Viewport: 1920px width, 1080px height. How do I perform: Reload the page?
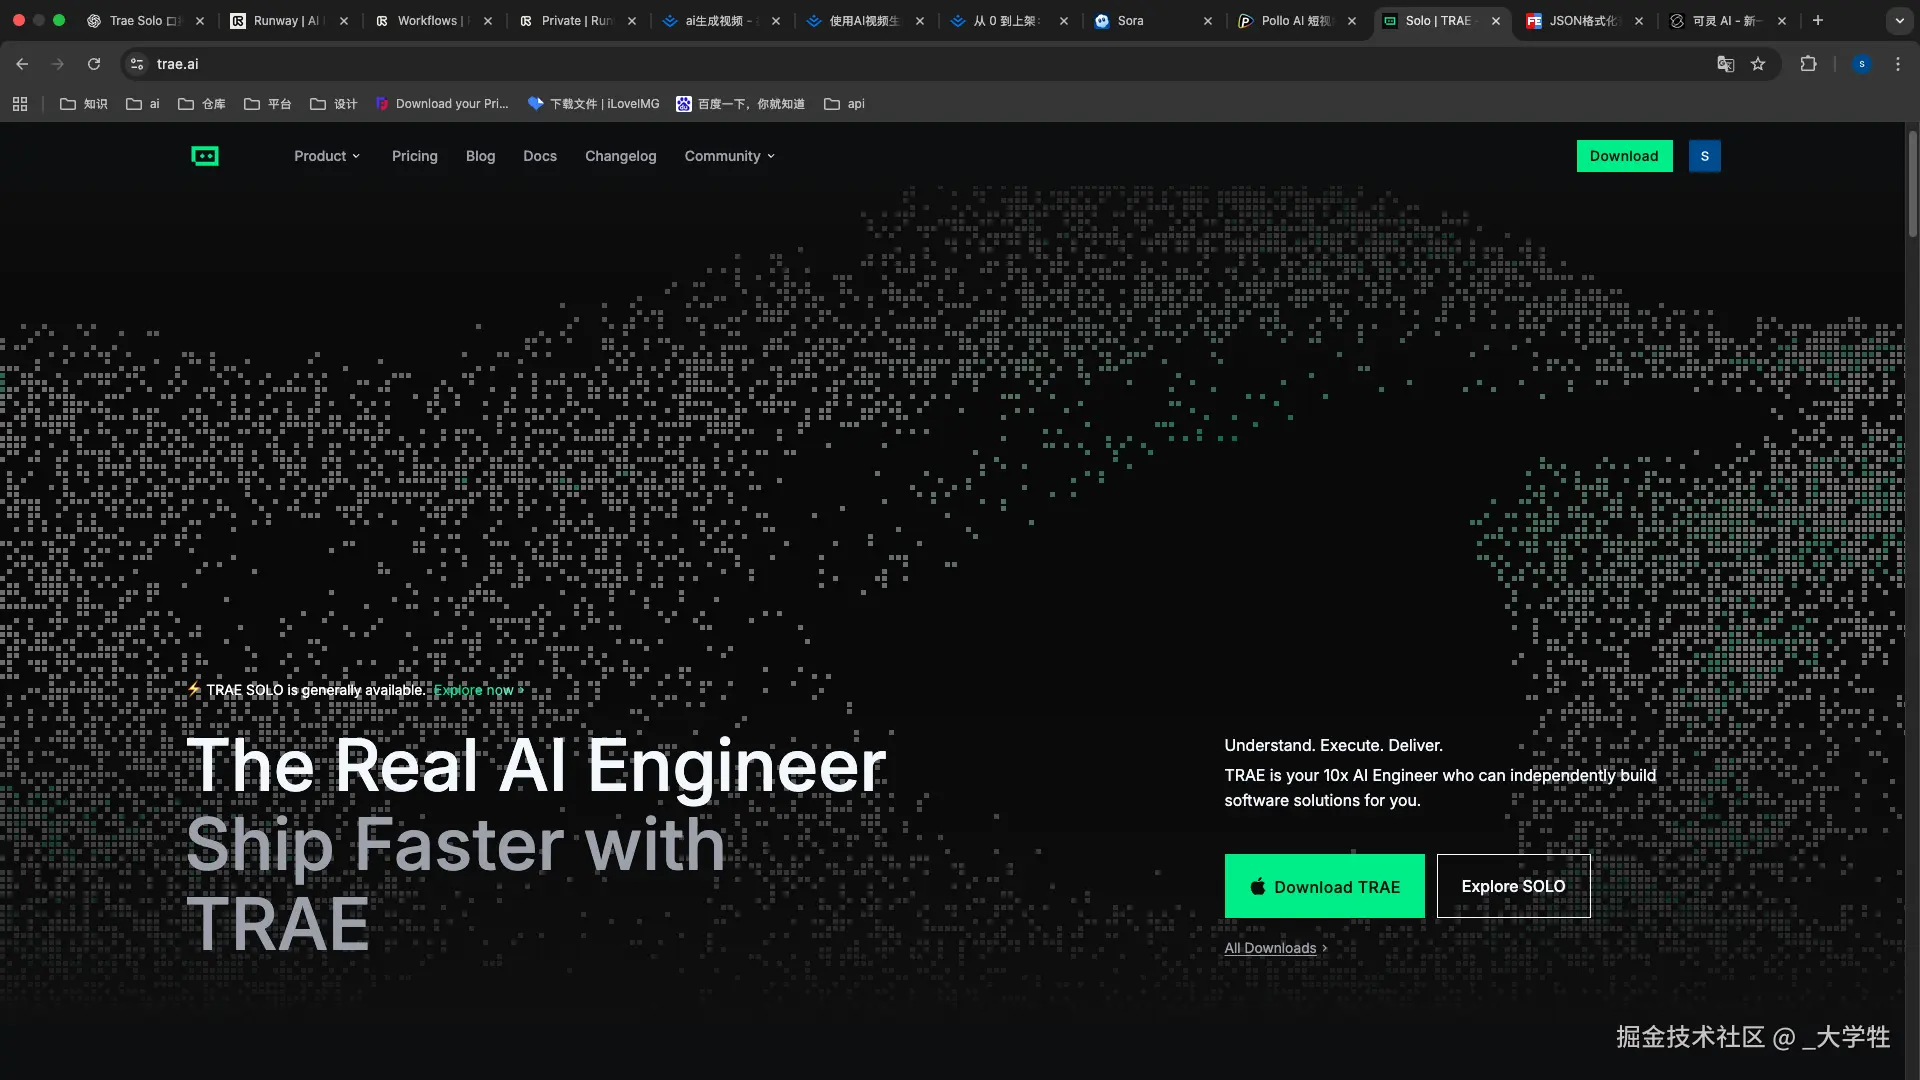click(x=94, y=64)
